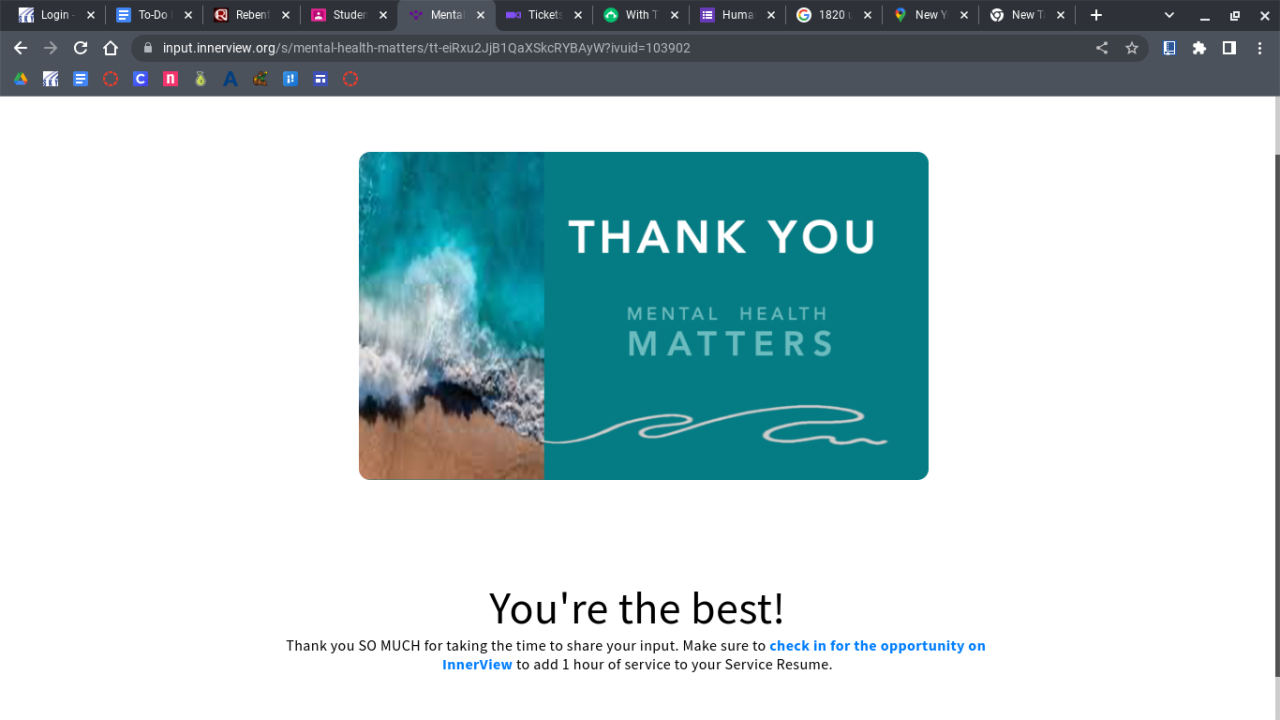Screen dimensions: 1280x720
Task: Go back to the previous page
Action: 20,48
